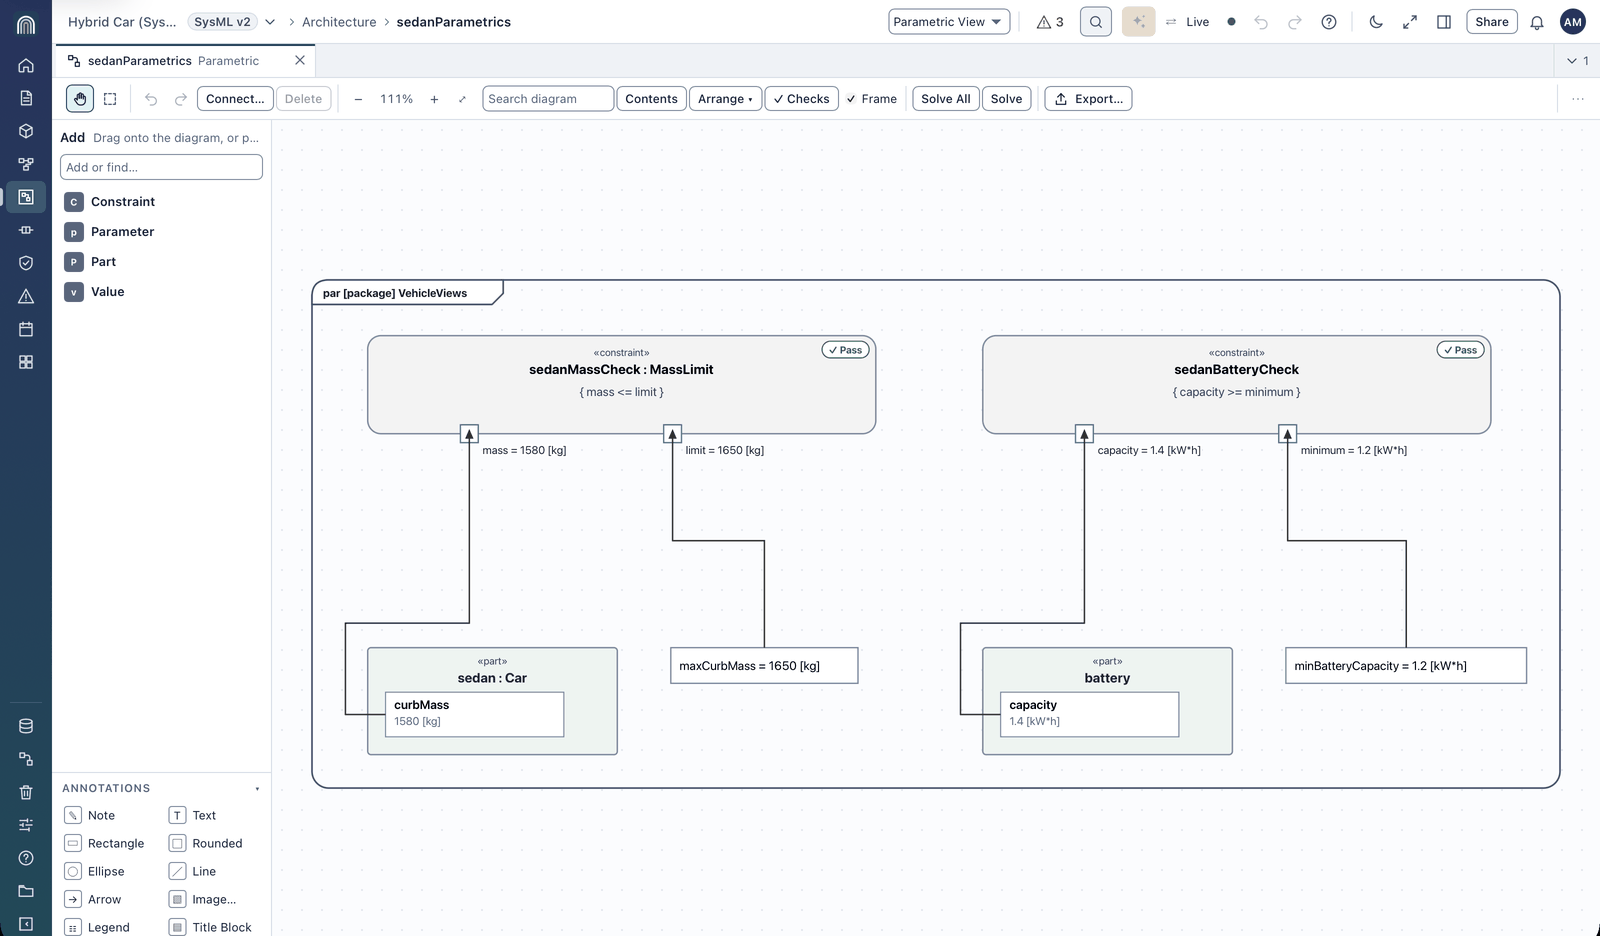Expand the panel counter chevron showing 1
The width and height of the screenshot is (1600, 936).
[1577, 61]
